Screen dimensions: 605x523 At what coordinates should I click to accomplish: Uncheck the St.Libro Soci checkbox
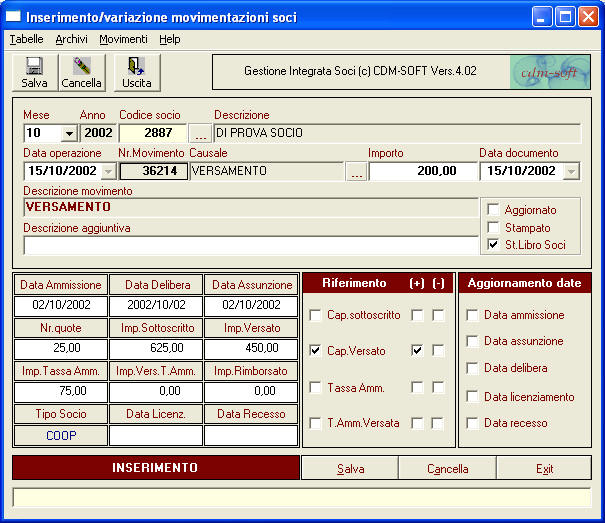(493, 244)
